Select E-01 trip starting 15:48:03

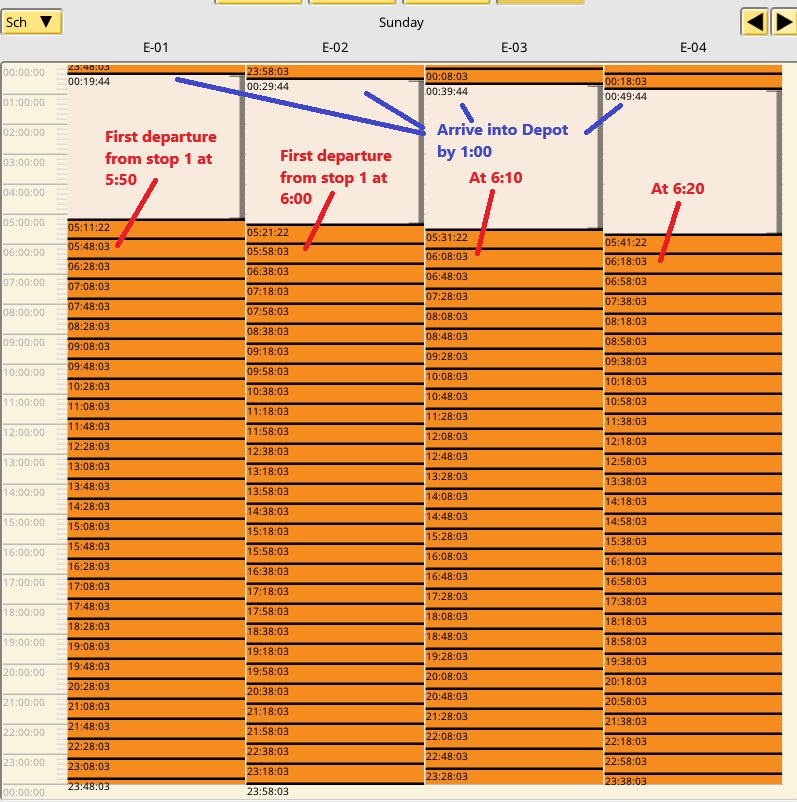pyautogui.click(x=156, y=549)
